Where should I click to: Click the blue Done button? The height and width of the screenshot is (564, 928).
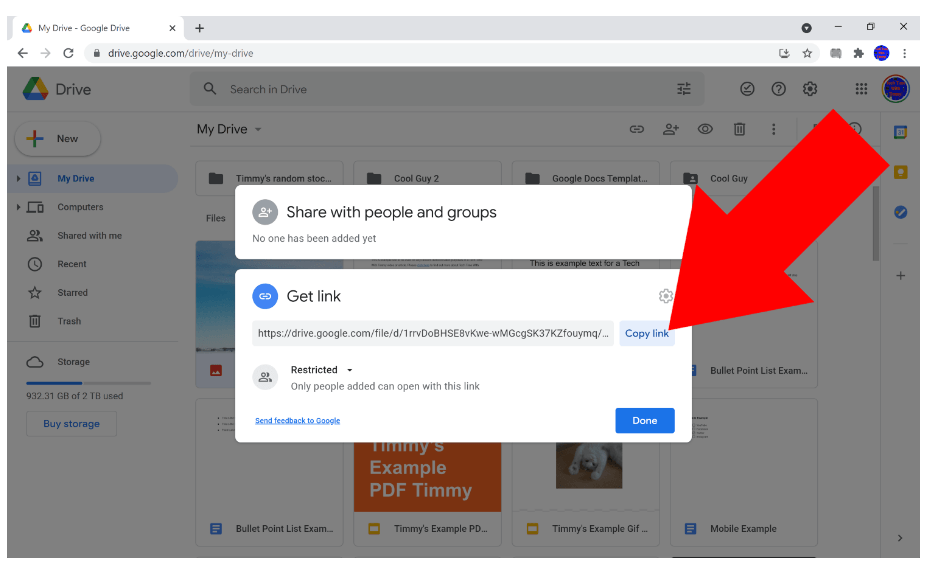coord(645,420)
